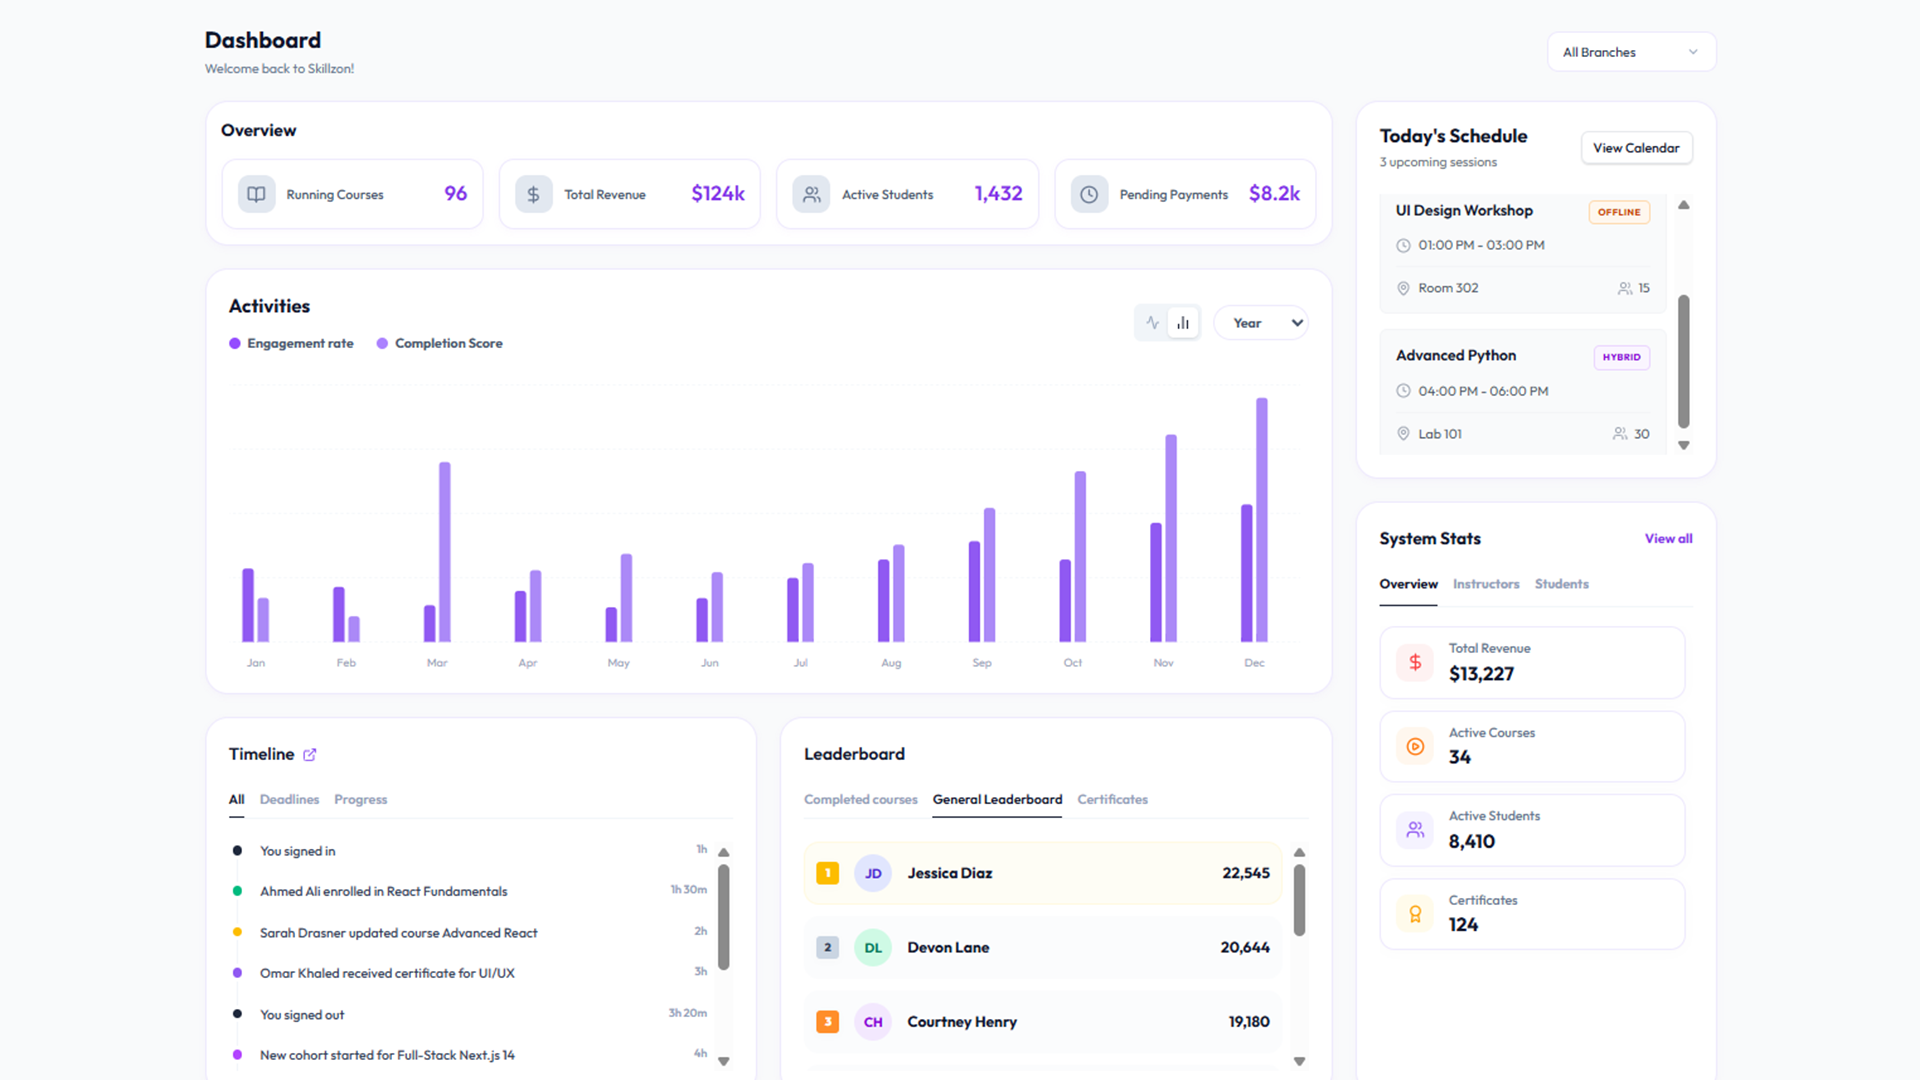Select System Stats Instructors tab
Image resolution: width=1920 pixels, height=1080 pixels.
point(1485,584)
